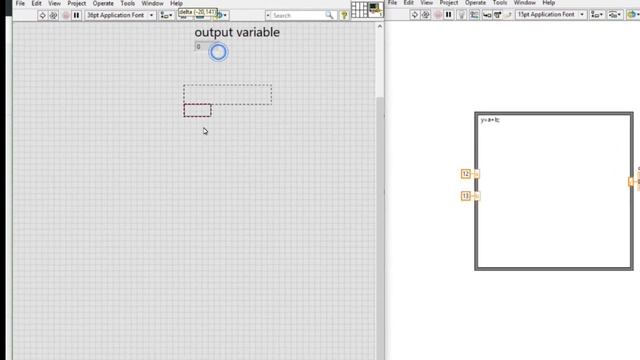Open the block diagram Help menu
The image size is (640, 360).
point(549,3)
